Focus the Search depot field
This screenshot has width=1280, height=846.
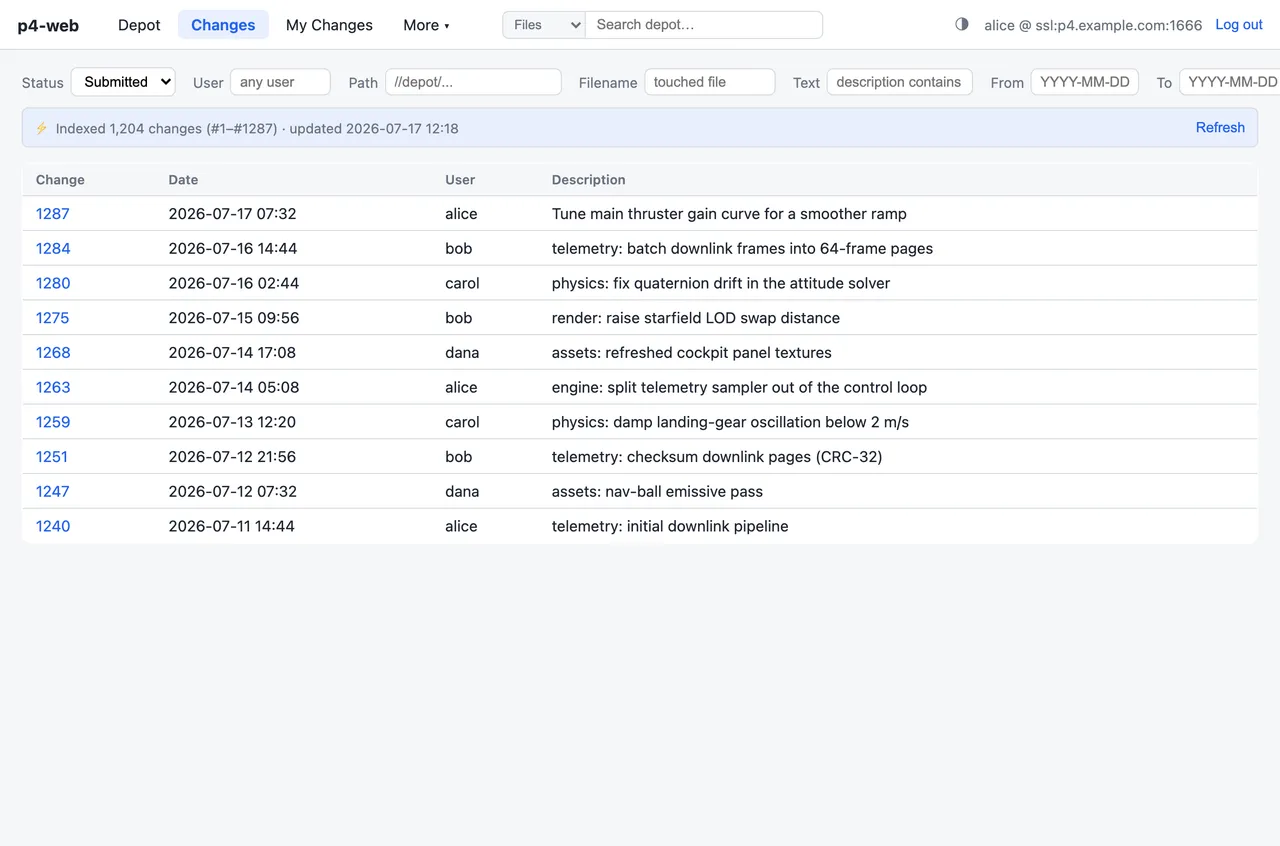click(704, 25)
